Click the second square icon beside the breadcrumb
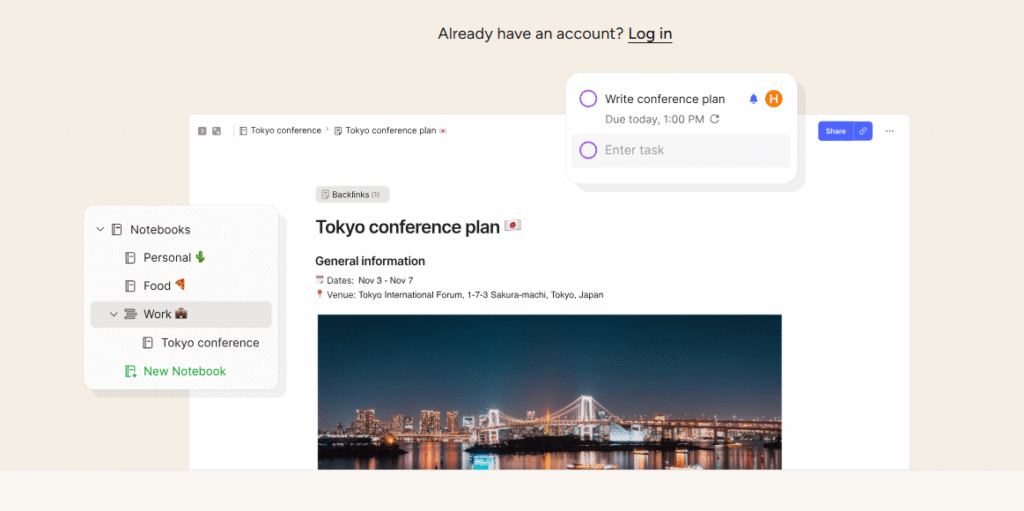 point(216,131)
